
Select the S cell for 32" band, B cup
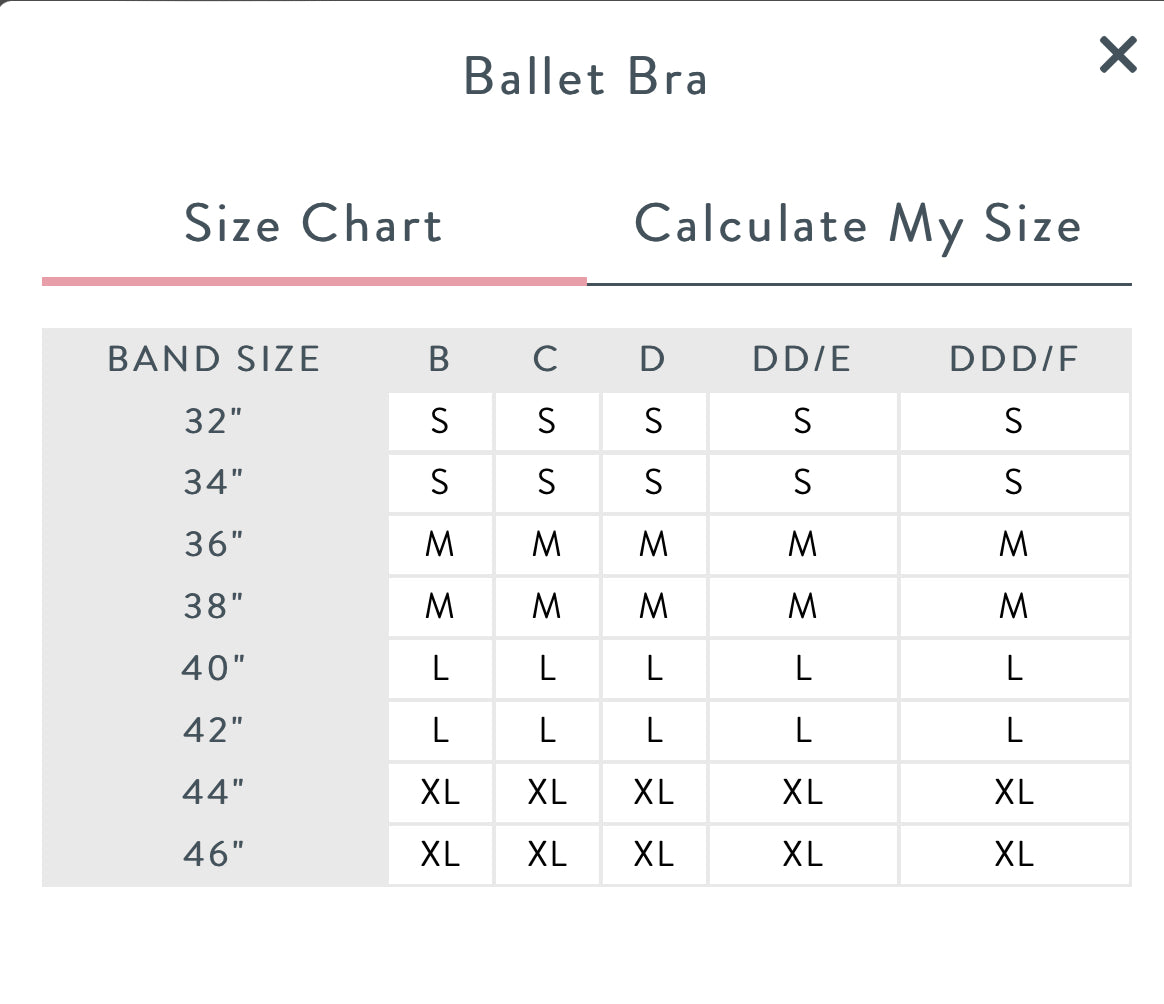coord(439,421)
